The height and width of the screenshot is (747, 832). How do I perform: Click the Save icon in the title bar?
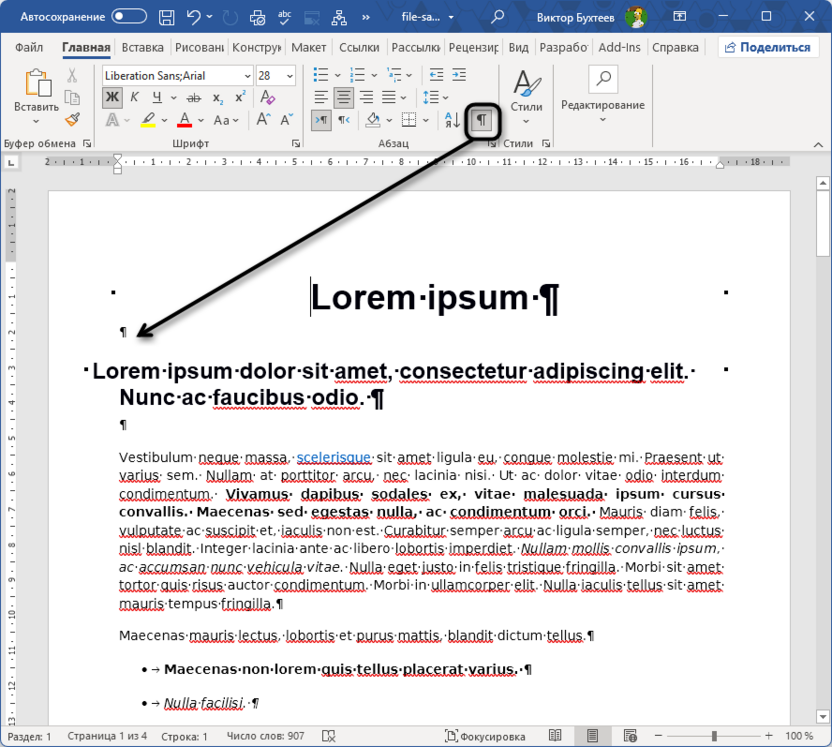coord(167,18)
